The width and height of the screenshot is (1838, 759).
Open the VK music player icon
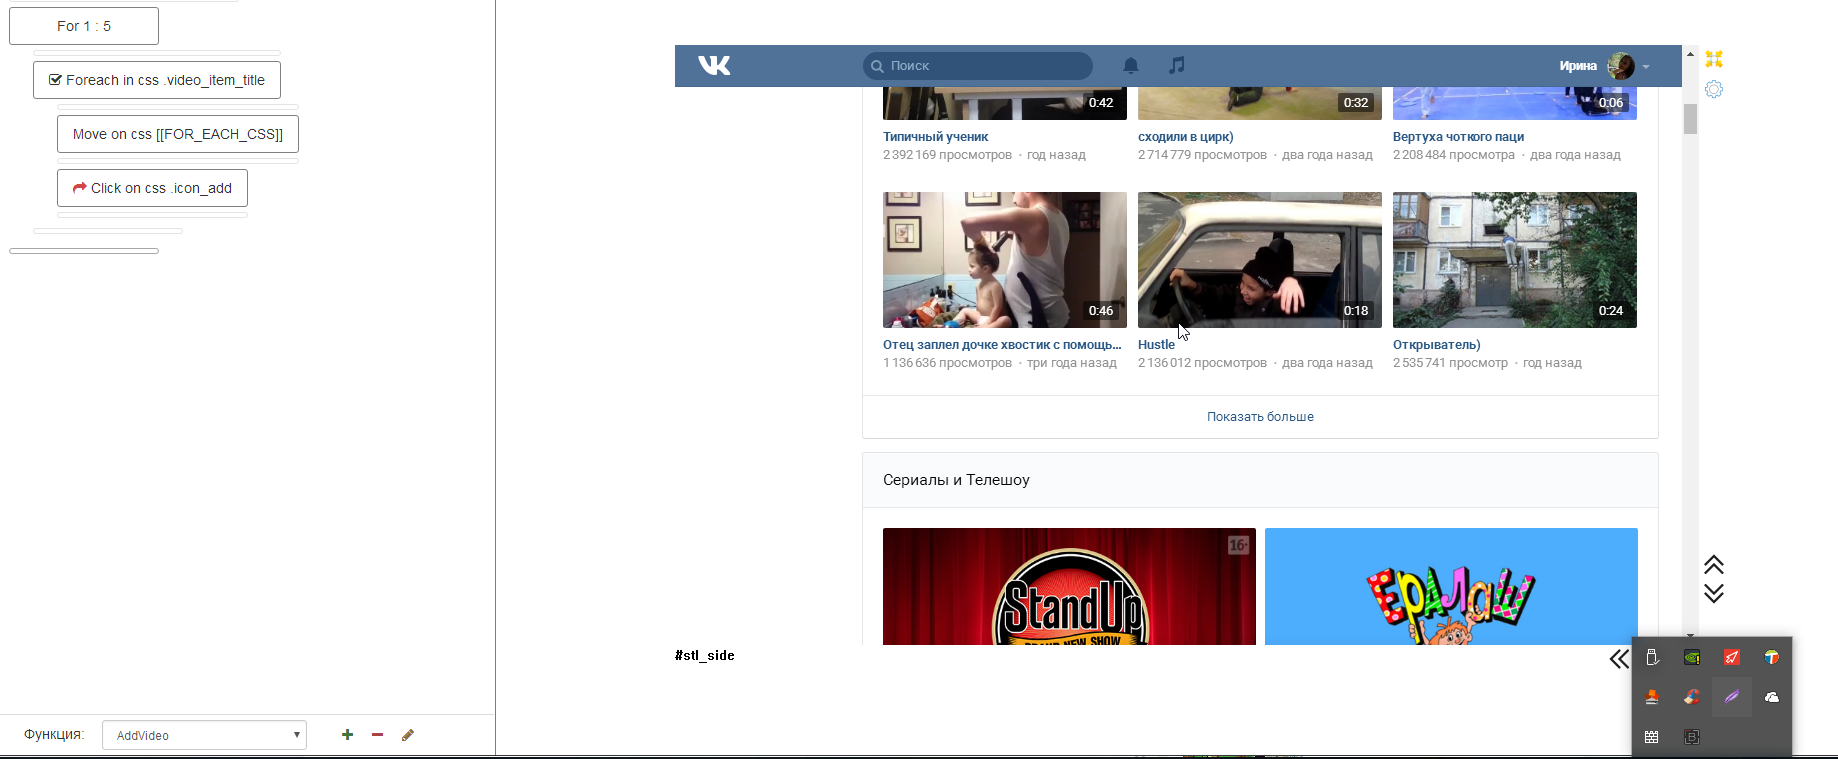(x=1177, y=65)
